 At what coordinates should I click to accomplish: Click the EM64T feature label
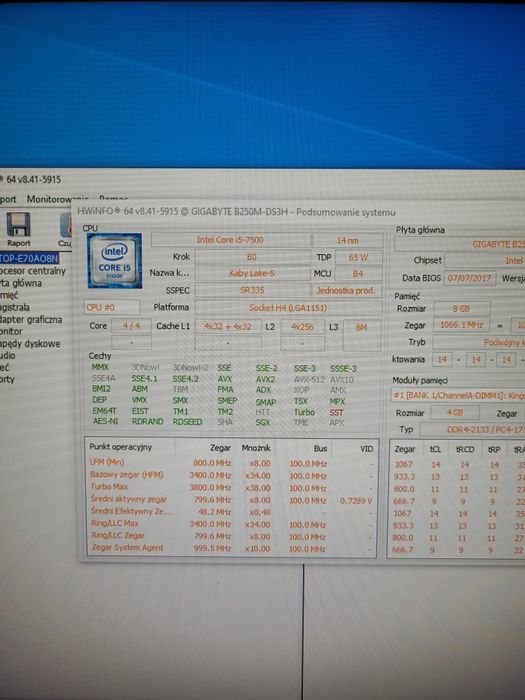pyautogui.click(x=104, y=410)
